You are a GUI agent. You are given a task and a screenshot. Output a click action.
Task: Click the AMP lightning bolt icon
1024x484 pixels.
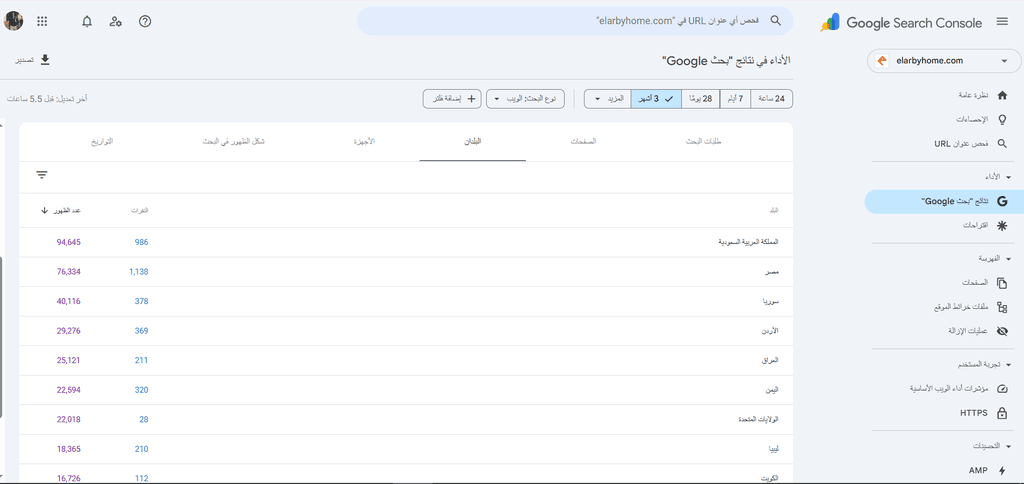pos(1002,470)
